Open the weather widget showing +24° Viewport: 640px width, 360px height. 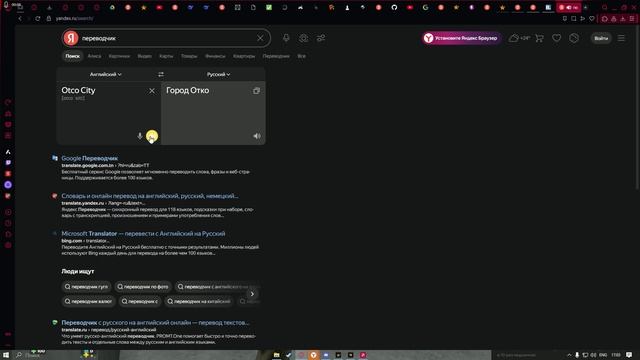click(519, 38)
